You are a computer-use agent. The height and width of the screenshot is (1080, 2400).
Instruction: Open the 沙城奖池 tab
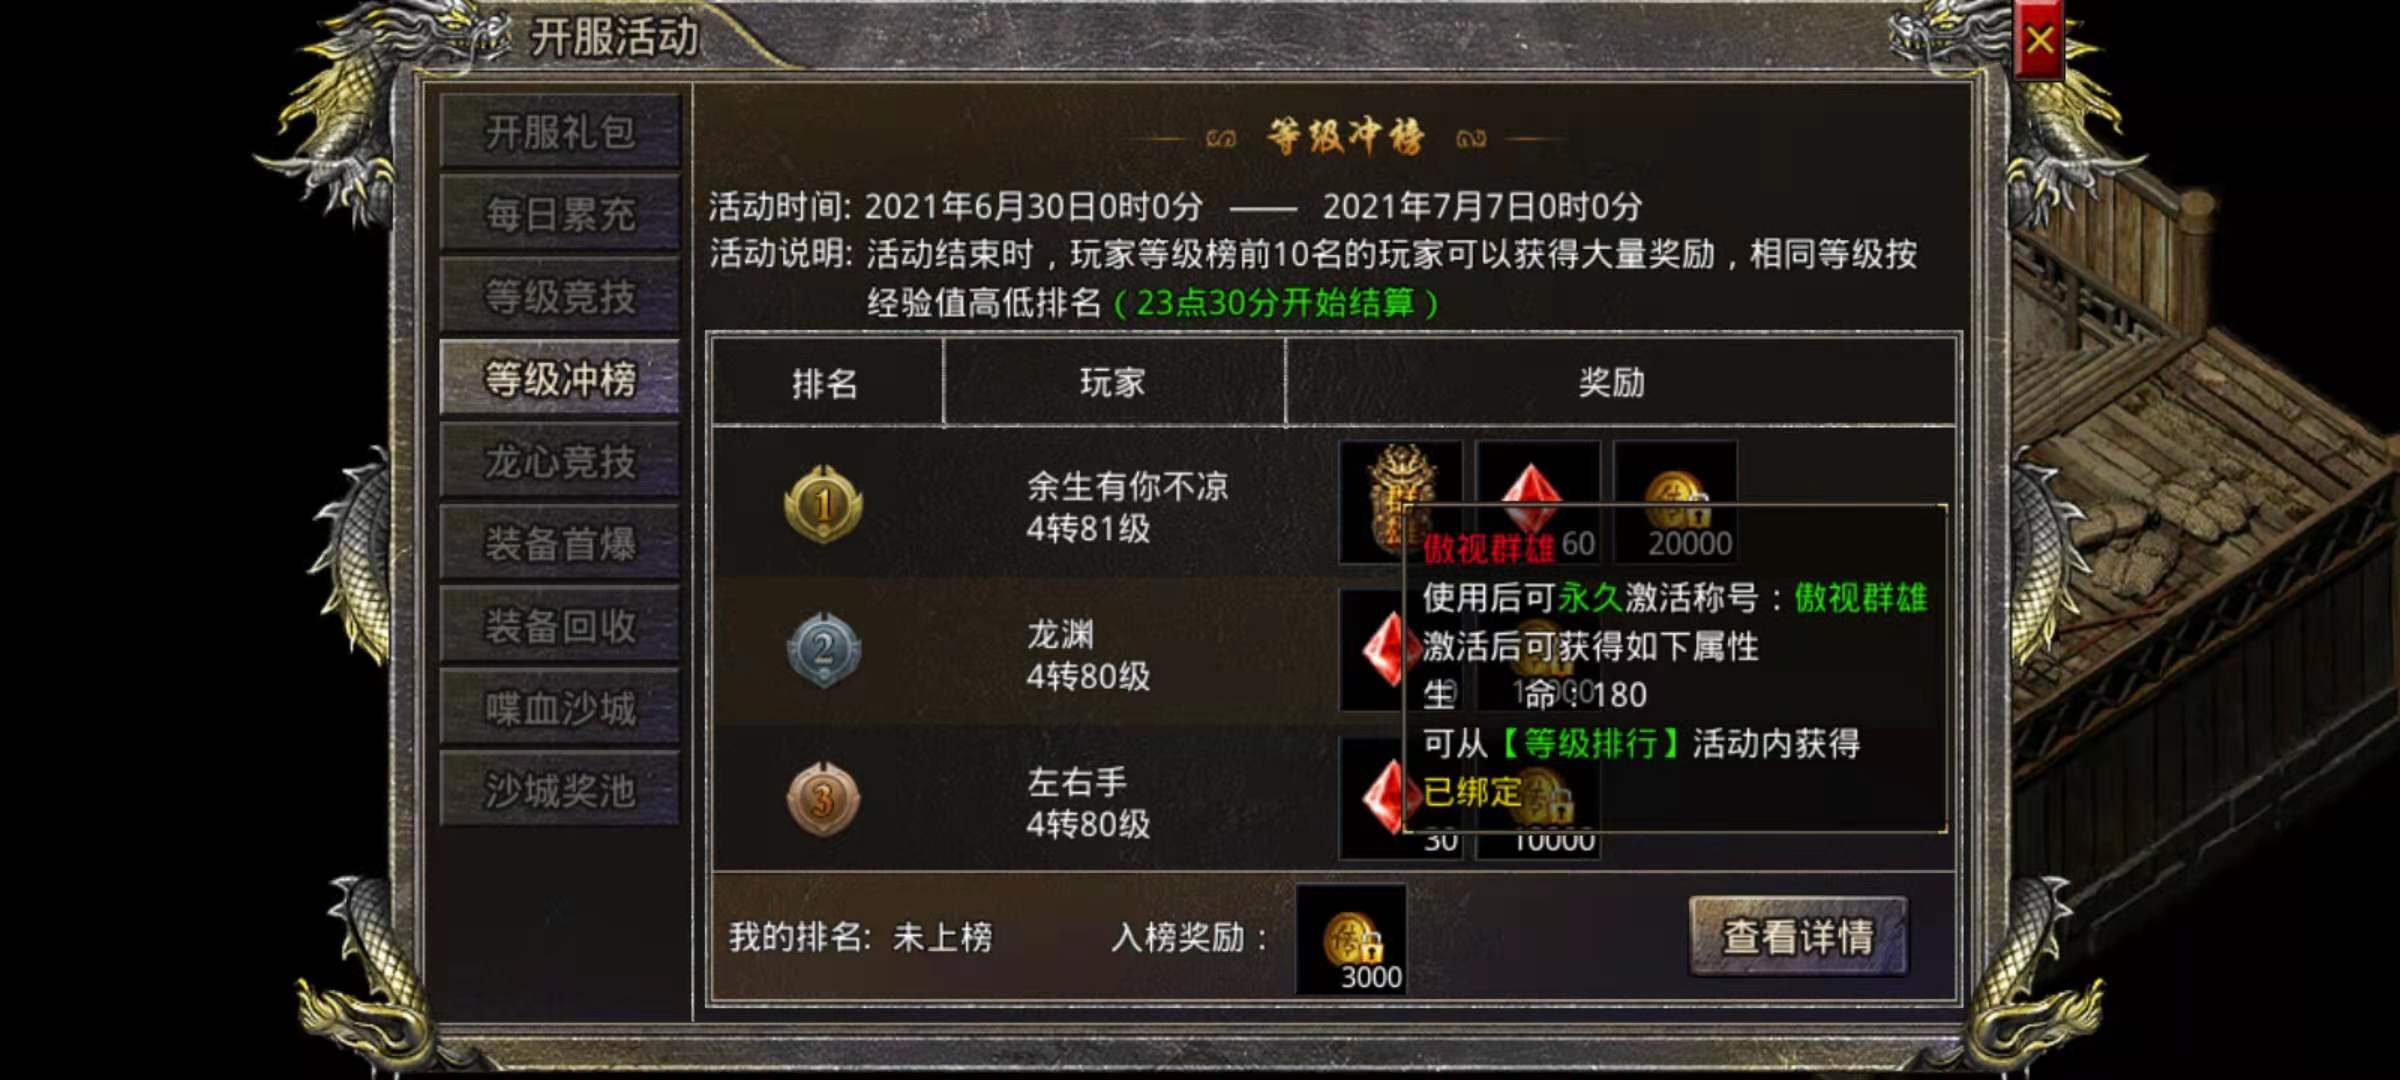pyautogui.click(x=560, y=790)
